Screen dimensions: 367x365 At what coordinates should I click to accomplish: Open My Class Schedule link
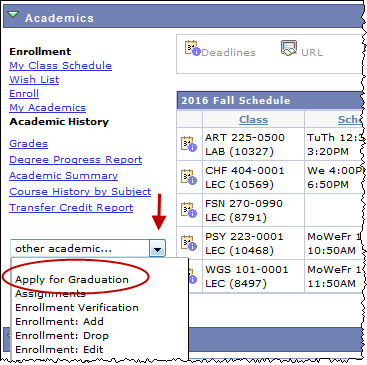(61, 65)
